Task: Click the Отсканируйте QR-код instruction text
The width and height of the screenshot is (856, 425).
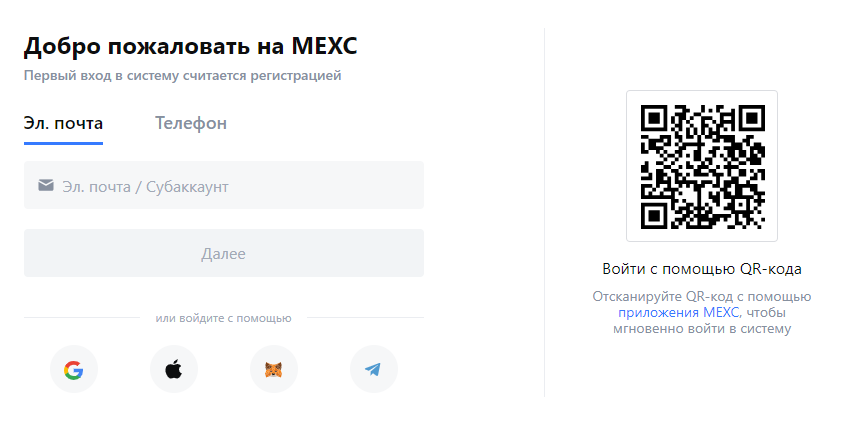Action: pos(702,297)
